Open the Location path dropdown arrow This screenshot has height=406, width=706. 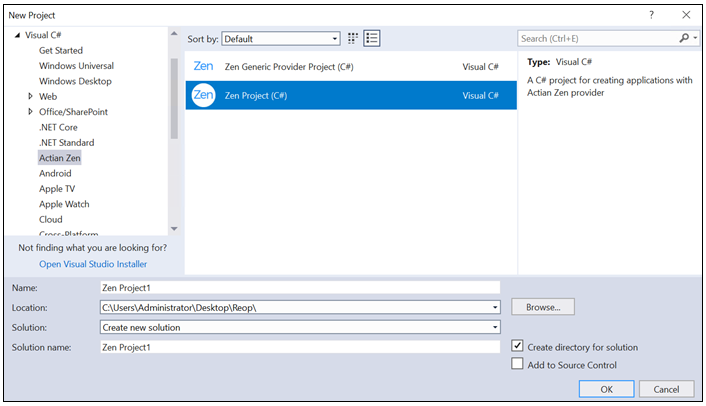[495, 307]
